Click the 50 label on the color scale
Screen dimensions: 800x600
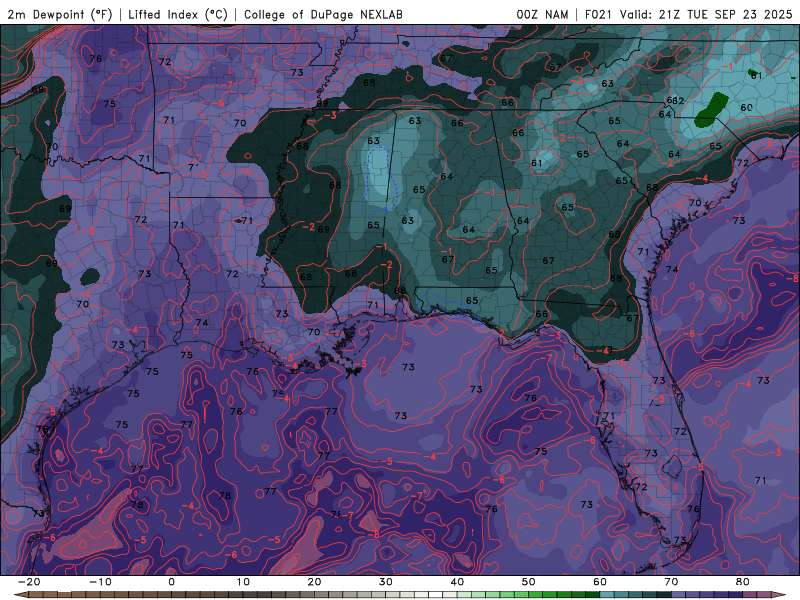pyautogui.click(x=529, y=582)
